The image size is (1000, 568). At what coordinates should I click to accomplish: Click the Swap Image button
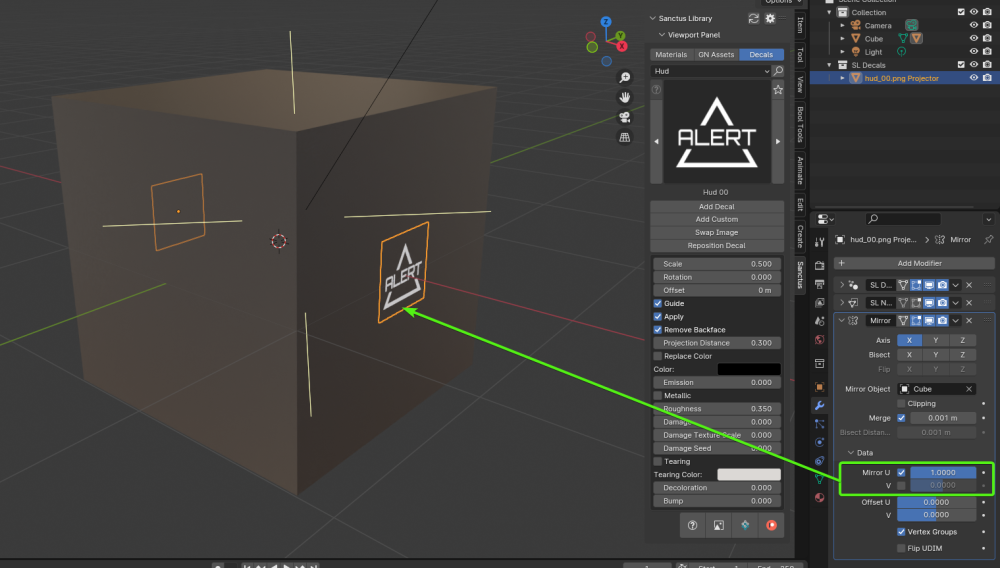[x=717, y=233]
